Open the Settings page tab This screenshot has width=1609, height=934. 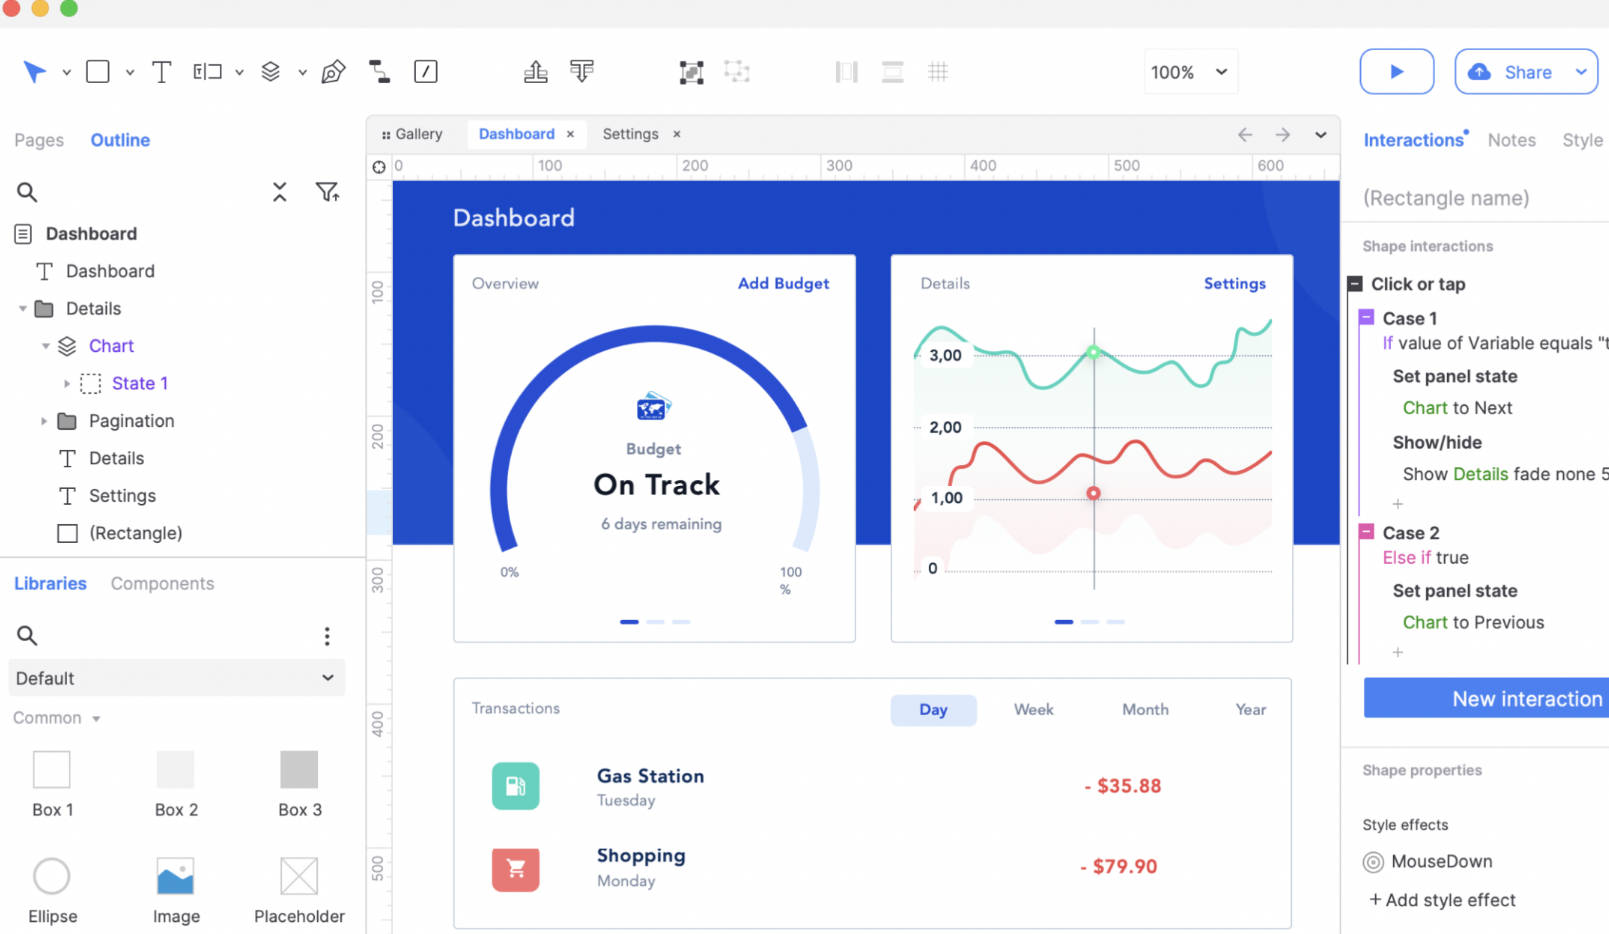630,134
